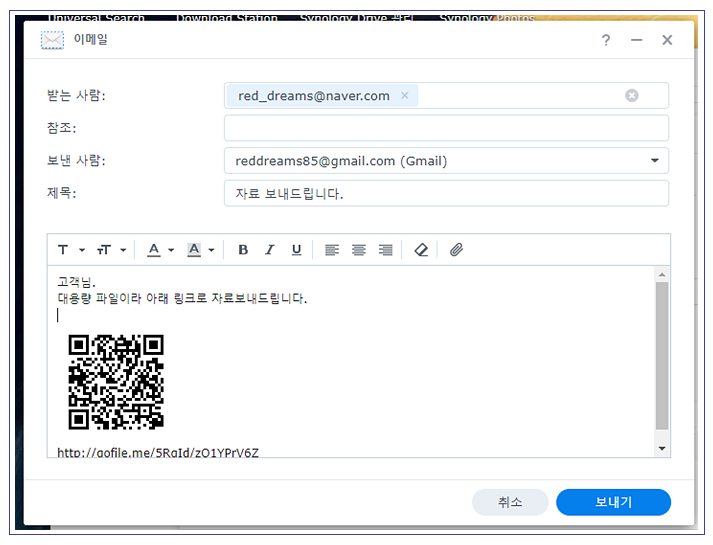
Task: Remove red_dreams@naver.com recipient chip
Action: [405, 95]
